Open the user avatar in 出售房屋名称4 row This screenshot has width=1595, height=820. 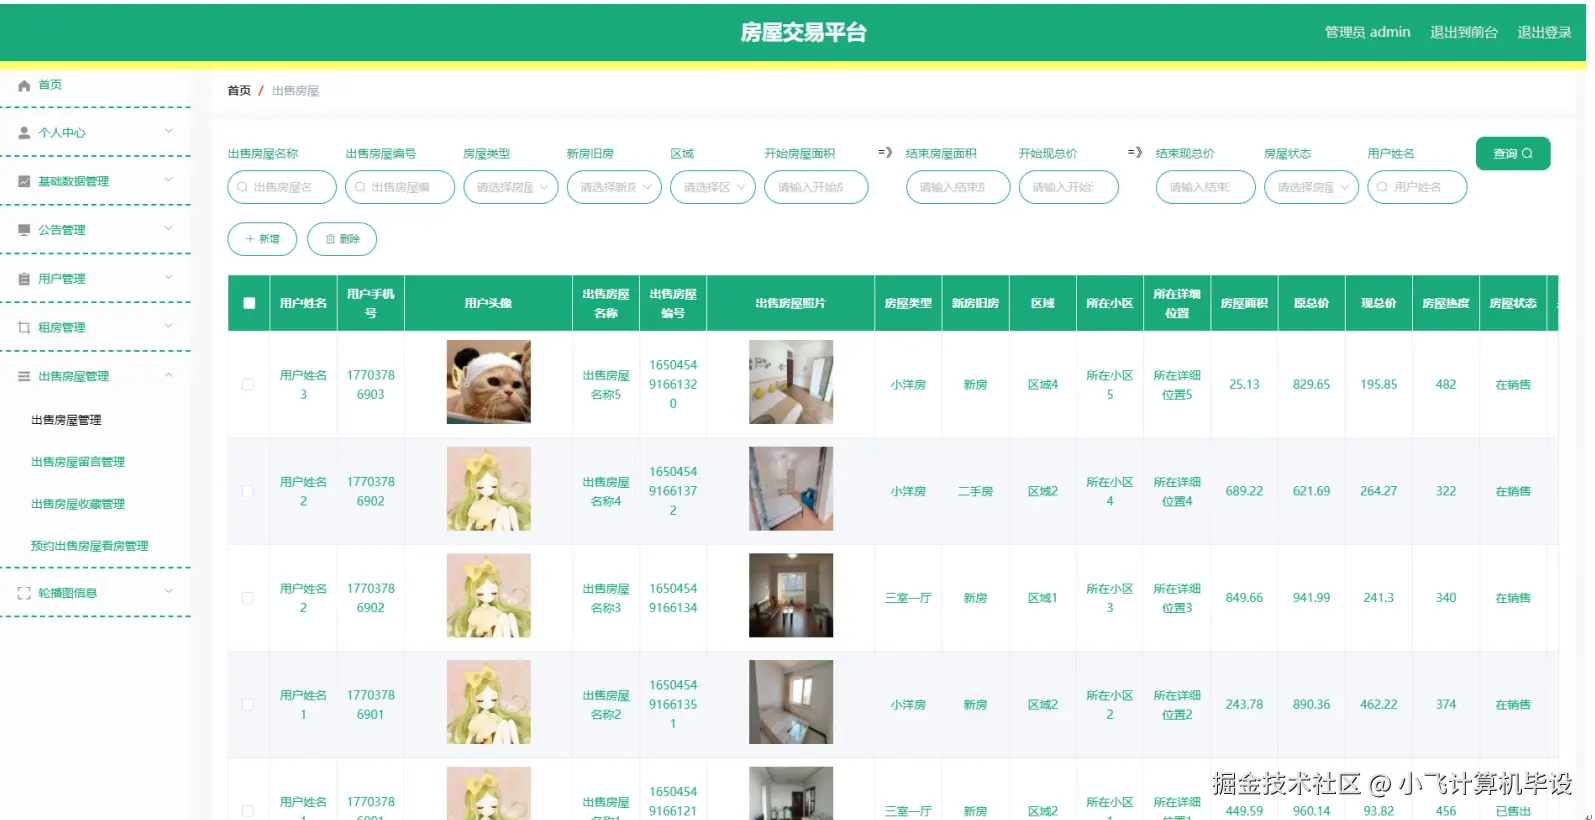tap(489, 489)
